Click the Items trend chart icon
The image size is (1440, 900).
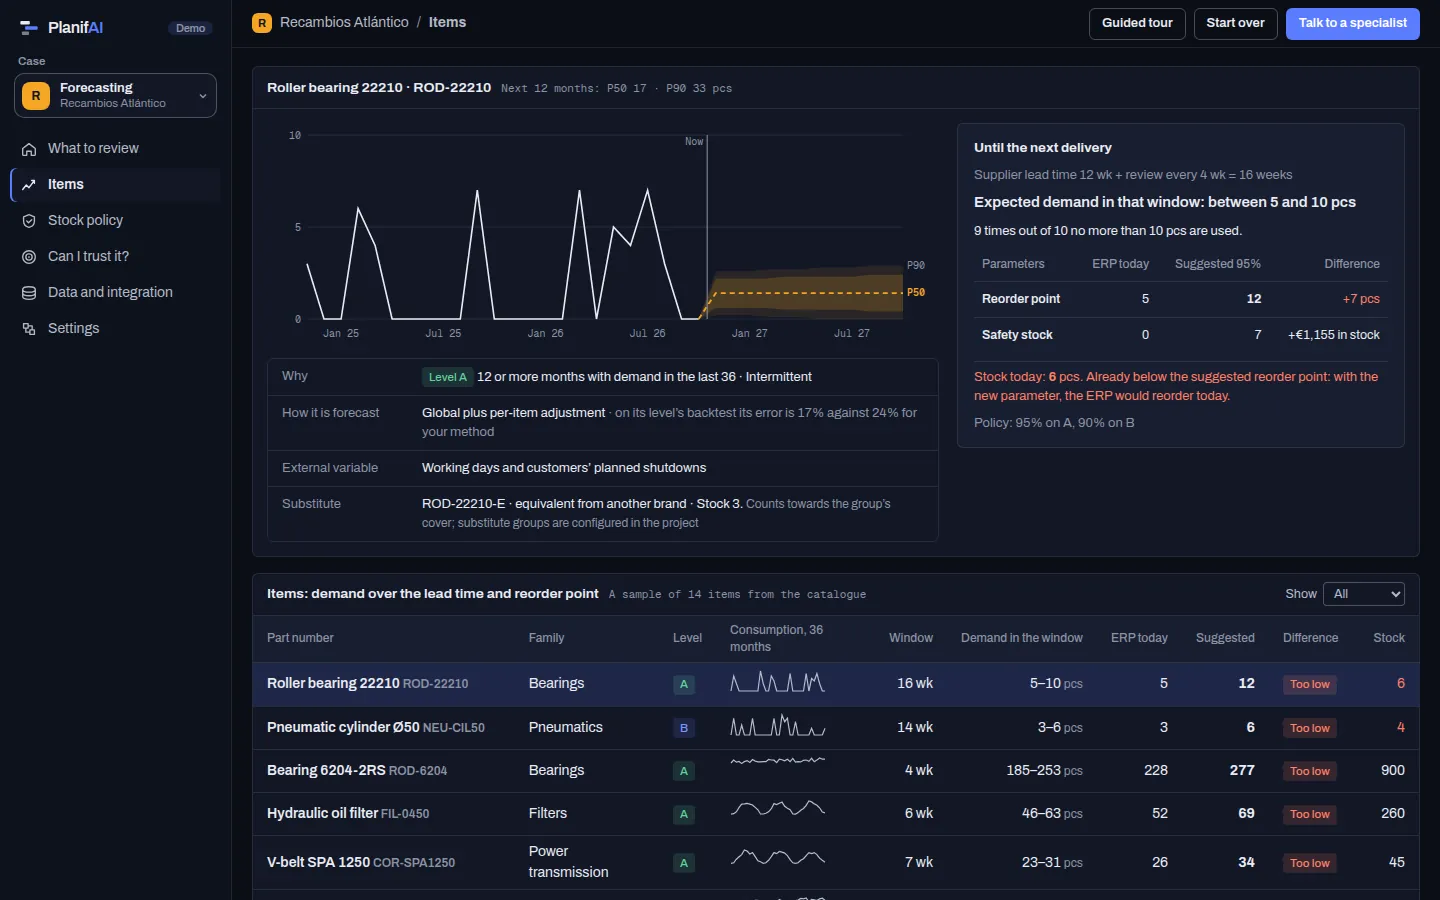pyautogui.click(x=29, y=185)
